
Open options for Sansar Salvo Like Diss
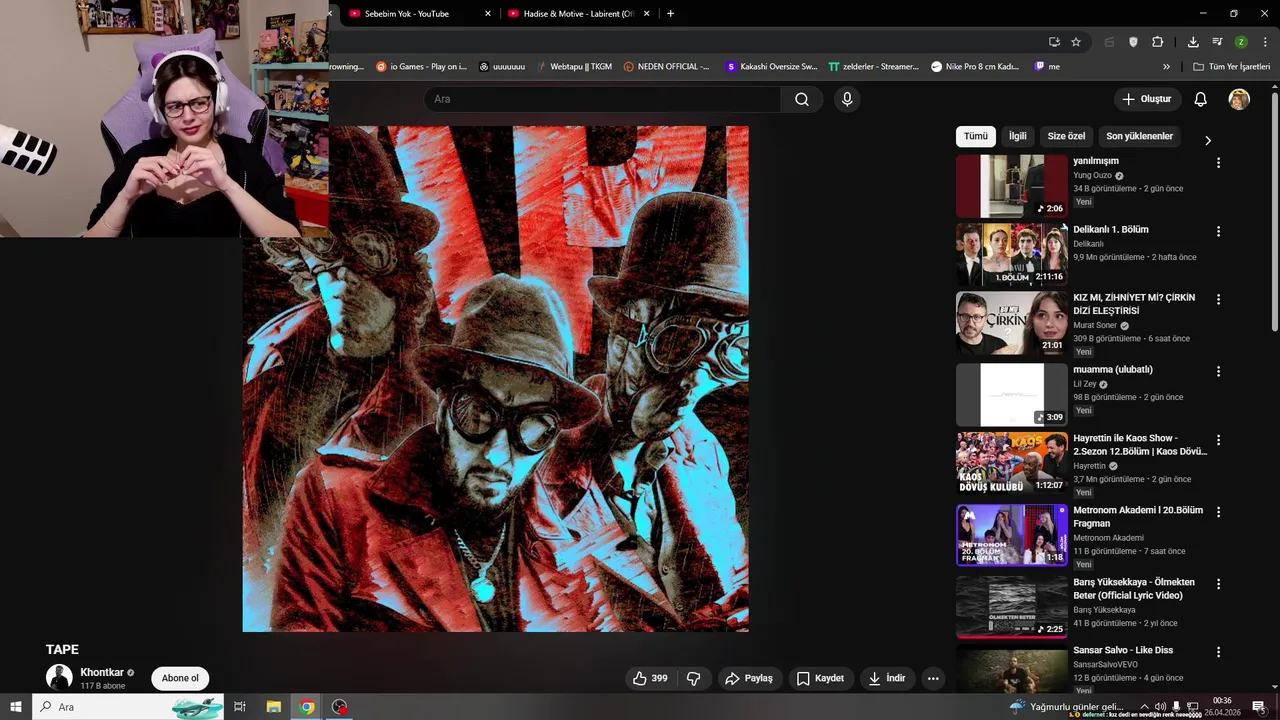click(x=1218, y=652)
